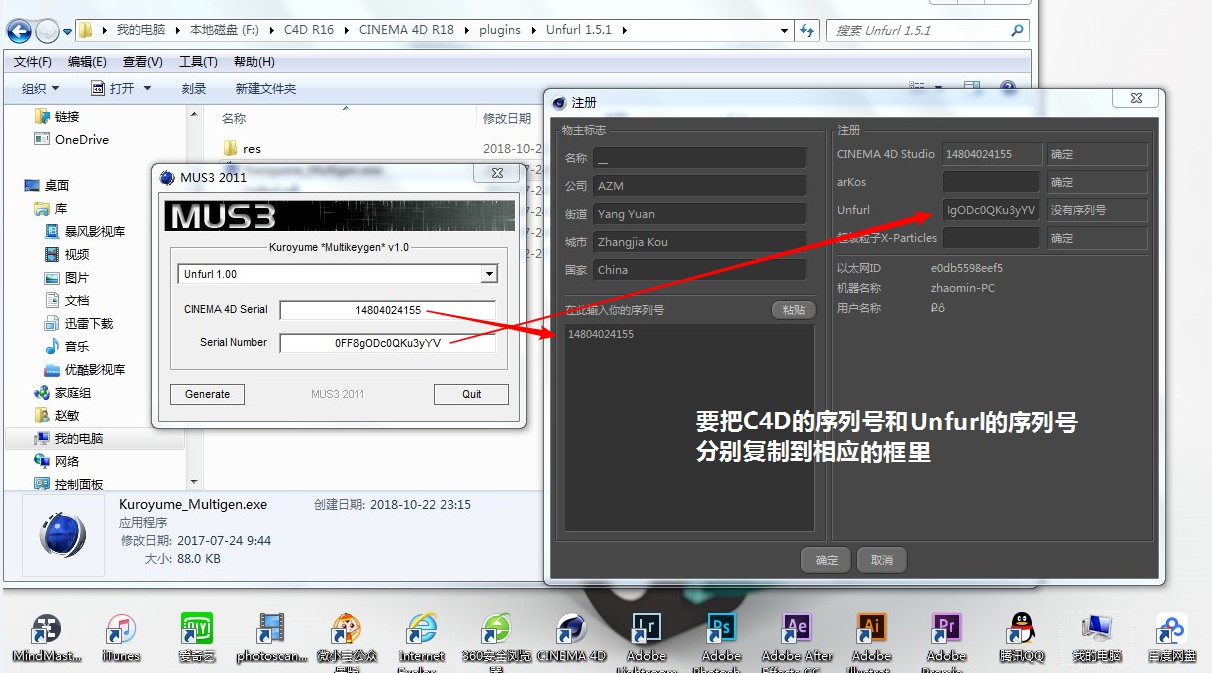Screen dimensions: 1212x673
Task: Click the 公司 field showing AZM
Action: pos(699,186)
